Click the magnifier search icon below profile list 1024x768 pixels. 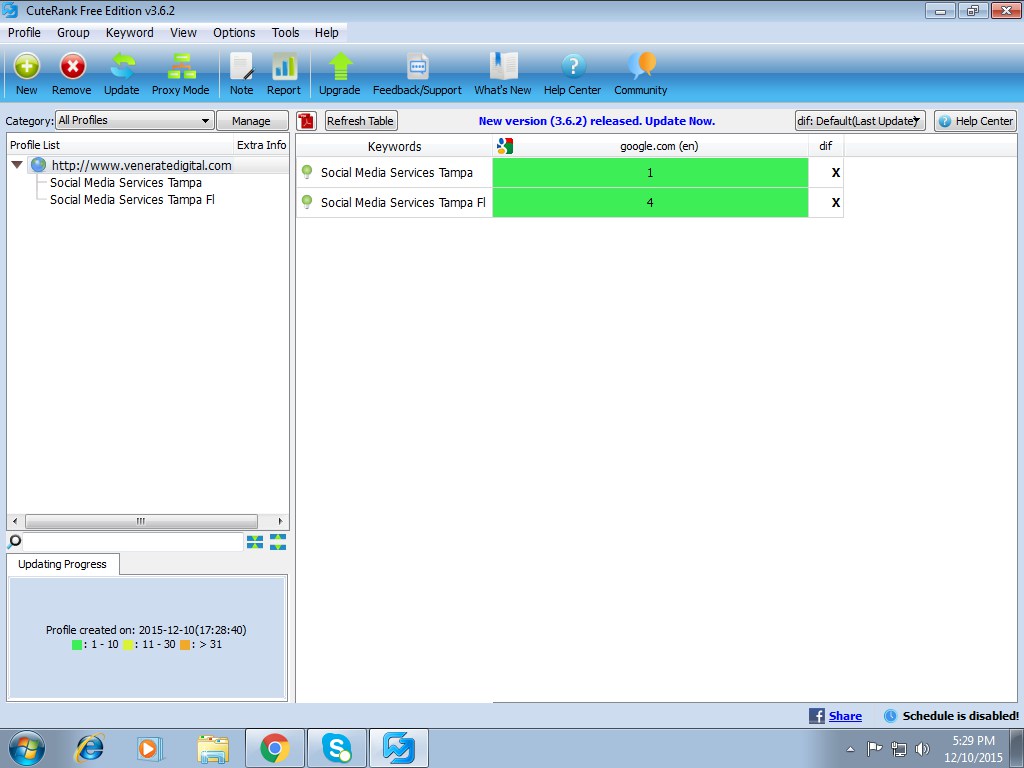click(14, 541)
